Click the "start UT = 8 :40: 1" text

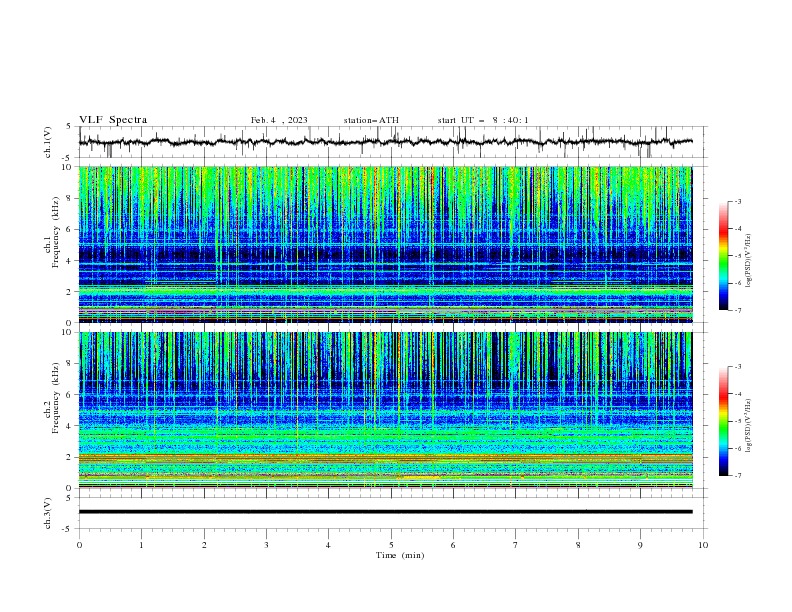click(483, 120)
